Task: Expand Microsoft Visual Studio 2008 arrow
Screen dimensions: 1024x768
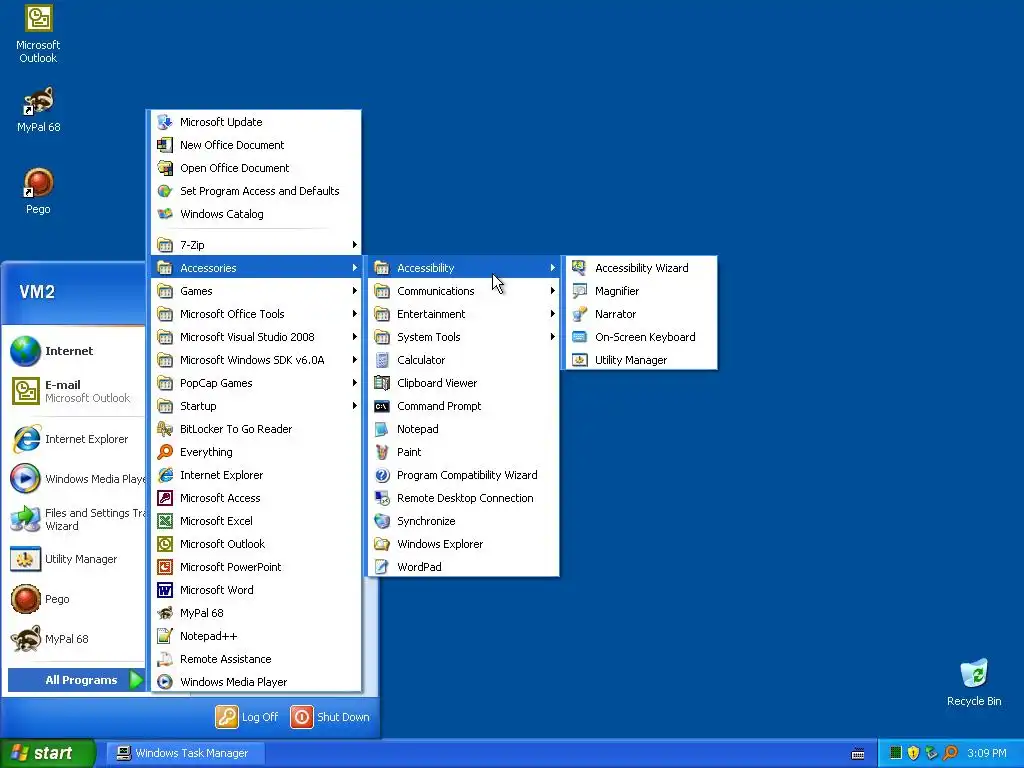Action: click(355, 337)
